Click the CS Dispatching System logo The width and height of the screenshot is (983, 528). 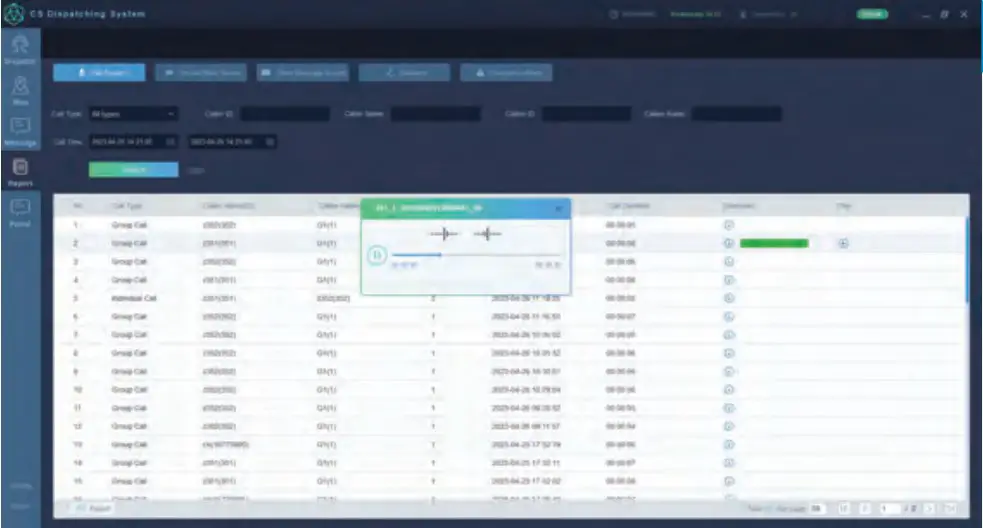(14, 14)
